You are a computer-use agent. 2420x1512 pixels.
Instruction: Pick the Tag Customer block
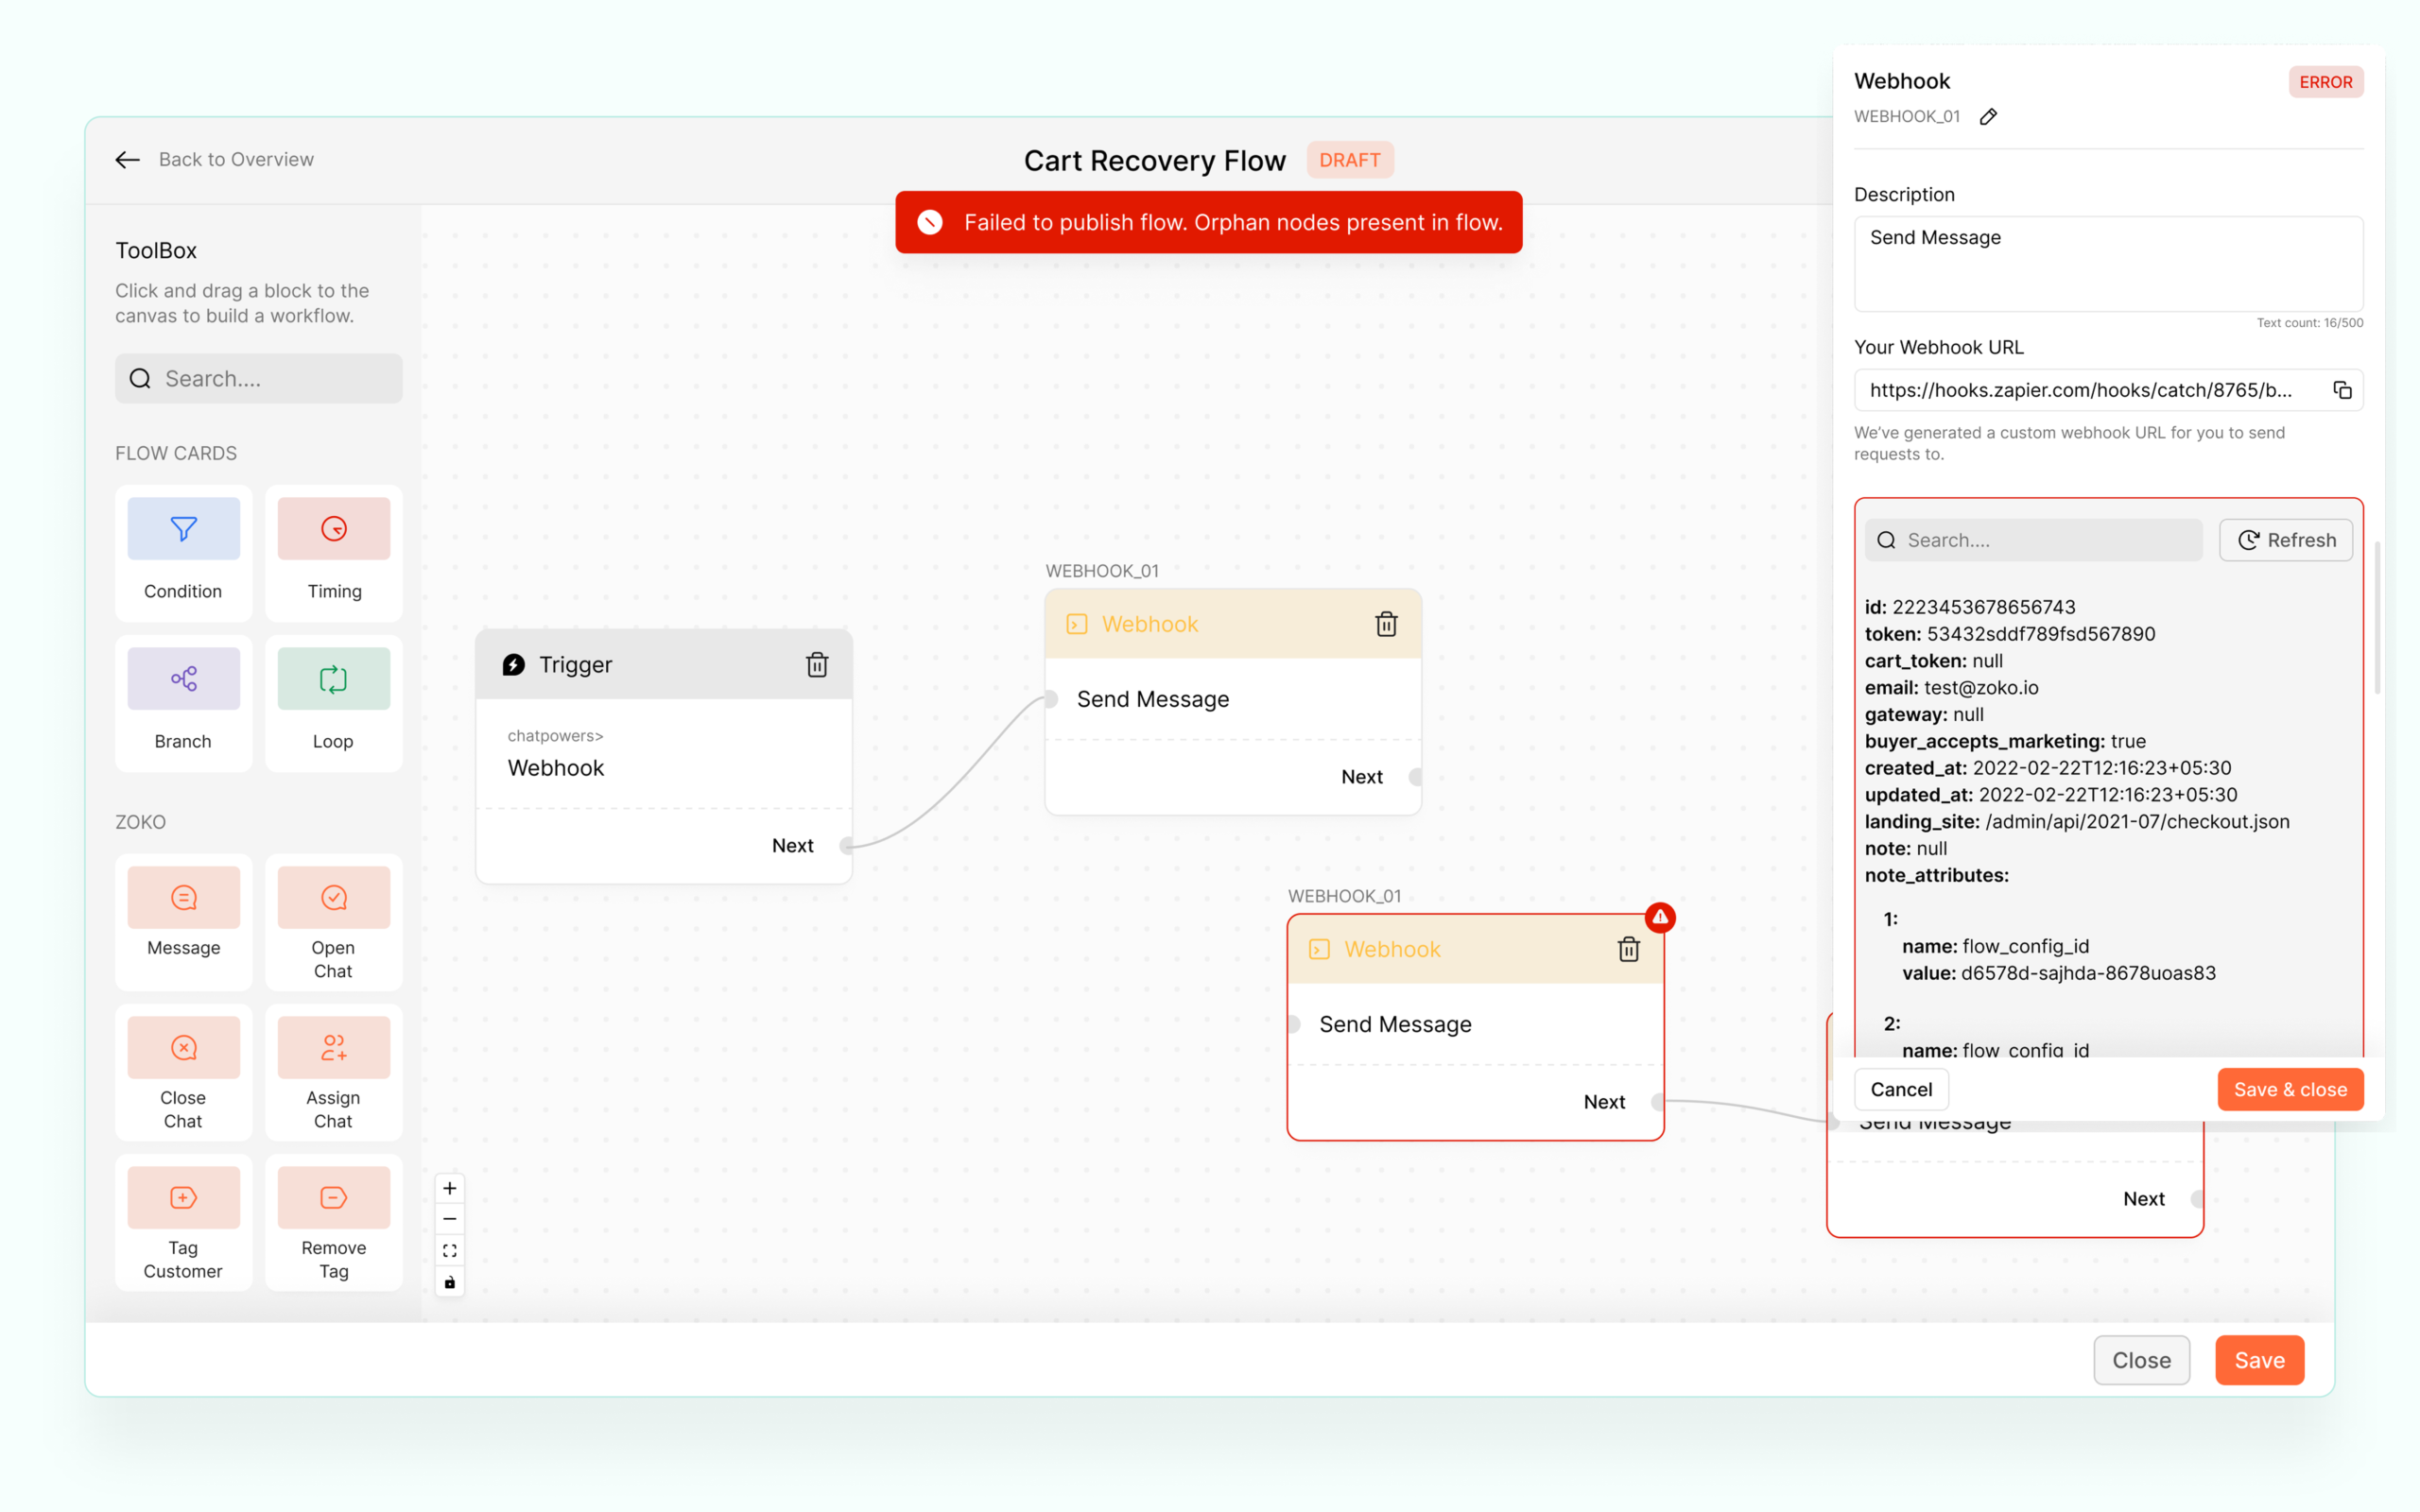183,1222
